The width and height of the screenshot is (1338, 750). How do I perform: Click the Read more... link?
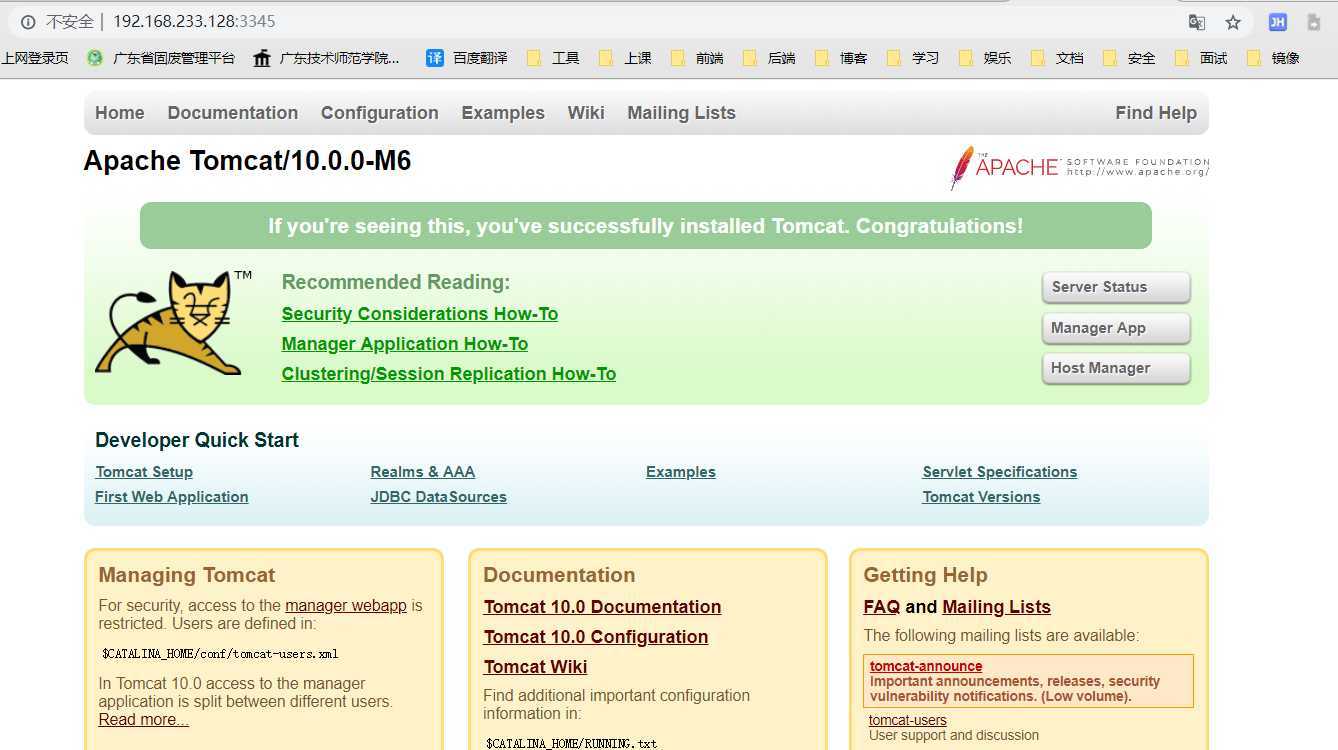[x=144, y=720]
